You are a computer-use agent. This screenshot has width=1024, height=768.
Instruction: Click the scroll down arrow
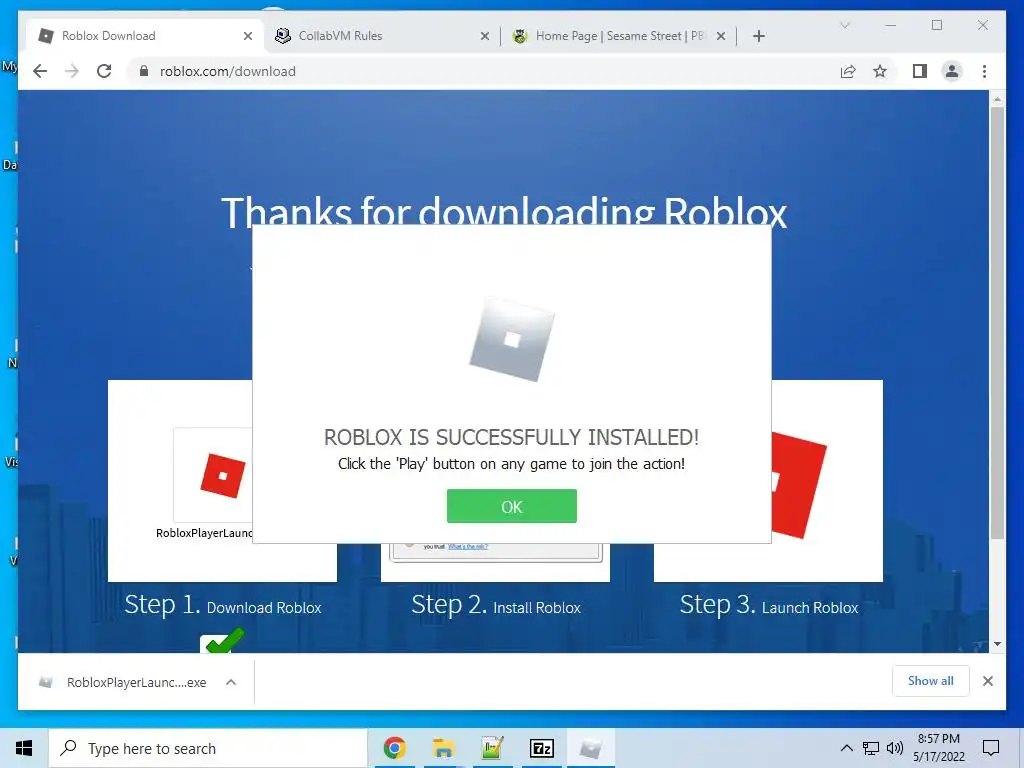pos(997,644)
